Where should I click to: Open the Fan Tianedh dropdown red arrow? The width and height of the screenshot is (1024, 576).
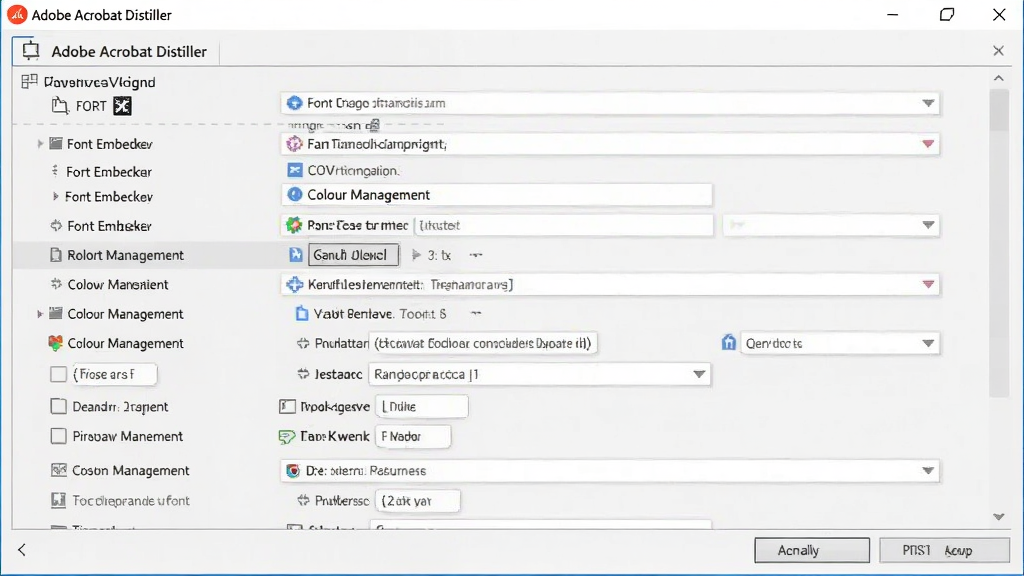pyautogui.click(x=927, y=144)
